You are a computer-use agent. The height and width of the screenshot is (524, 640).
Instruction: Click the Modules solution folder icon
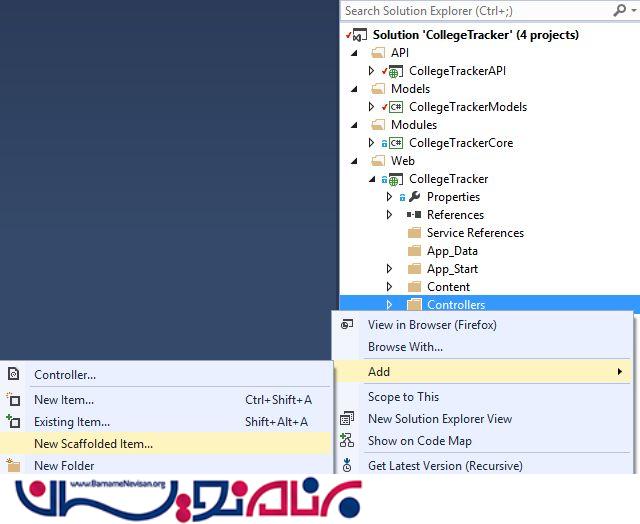pyautogui.click(x=378, y=125)
